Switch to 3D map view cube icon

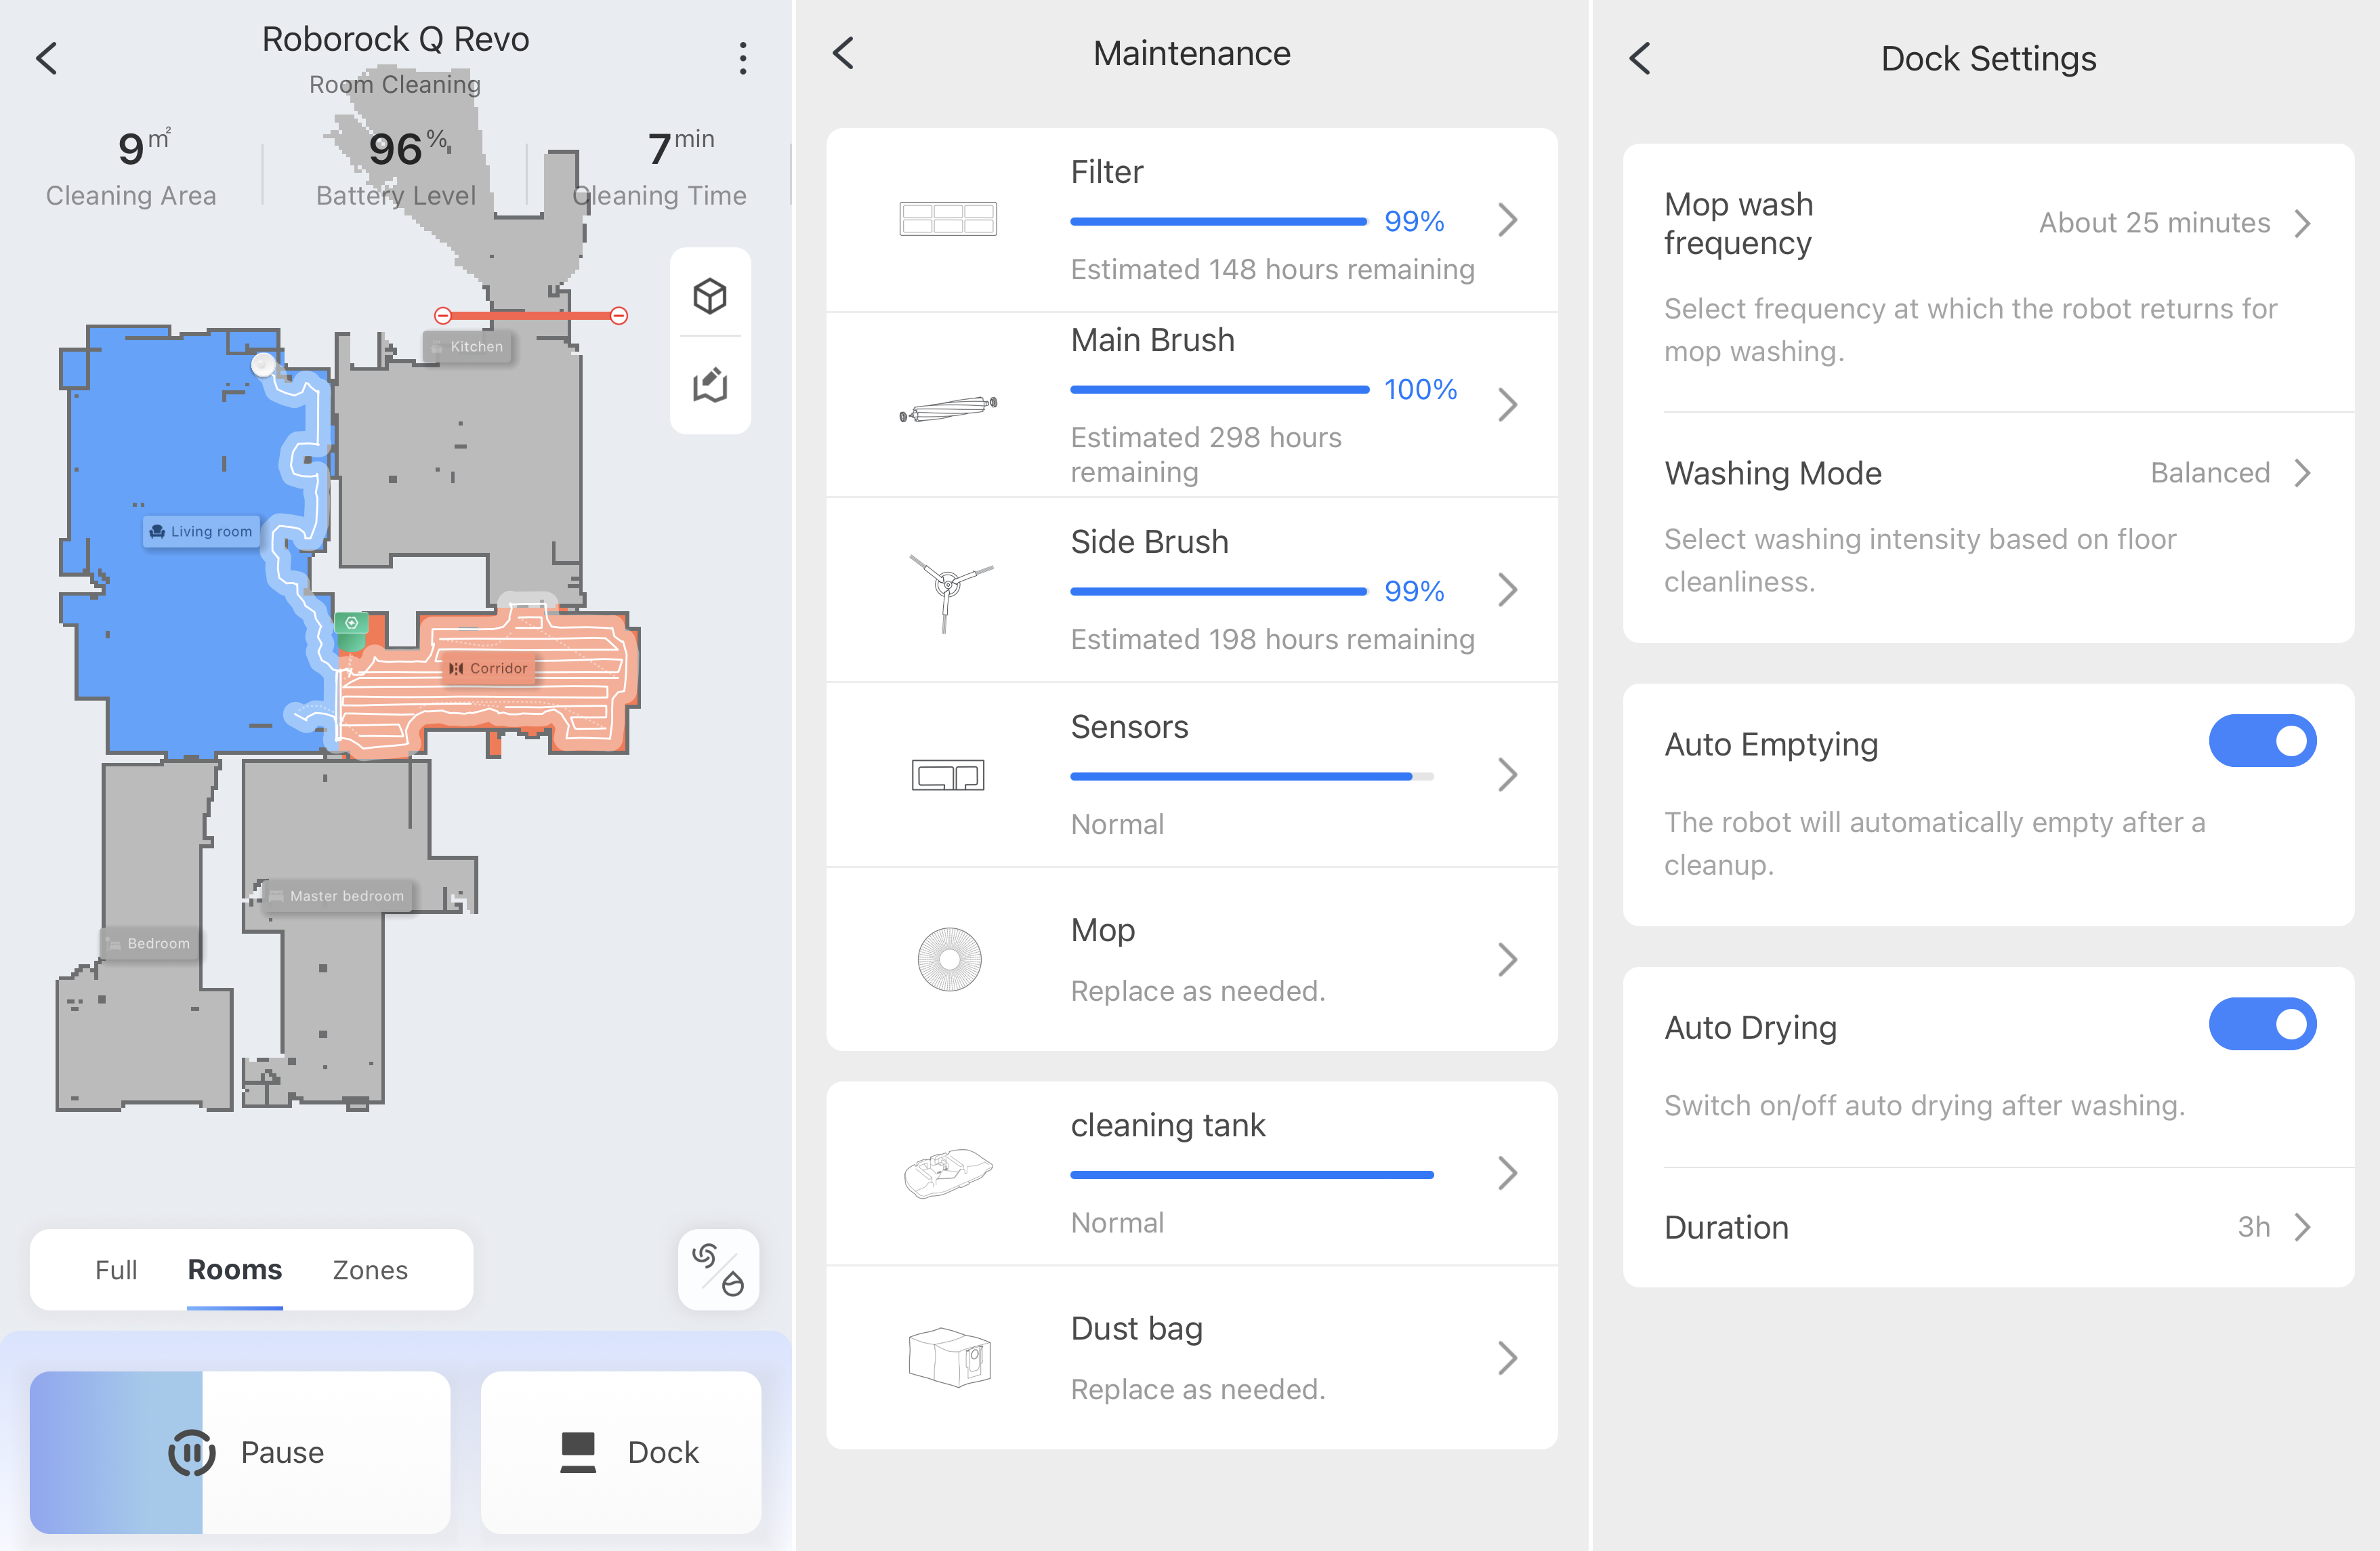point(710,296)
